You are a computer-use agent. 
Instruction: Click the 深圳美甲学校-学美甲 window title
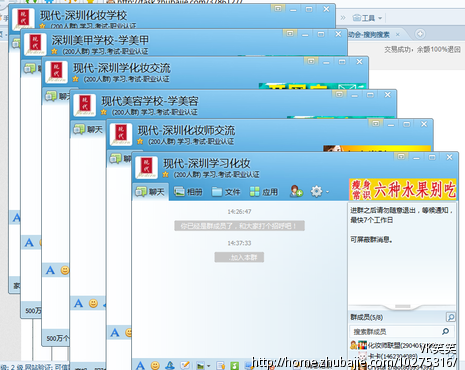(x=100, y=40)
